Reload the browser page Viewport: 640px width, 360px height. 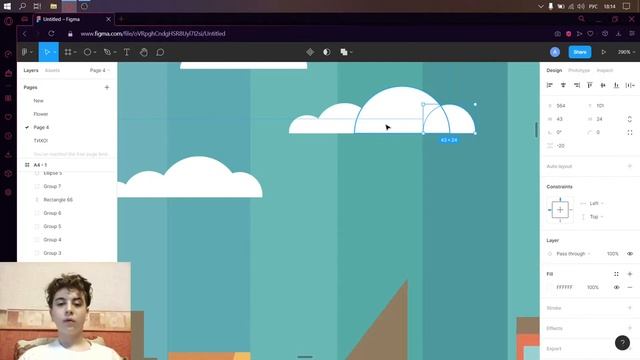51,33
